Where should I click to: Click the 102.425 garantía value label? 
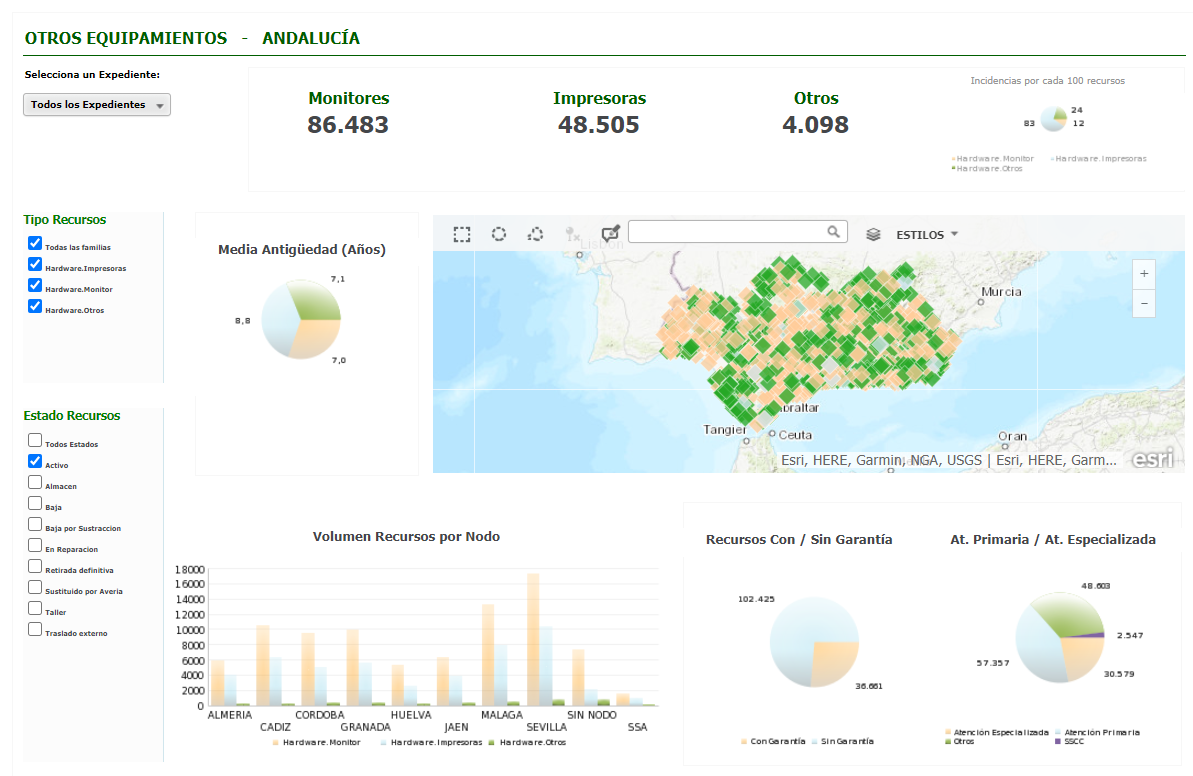tap(756, 599)
